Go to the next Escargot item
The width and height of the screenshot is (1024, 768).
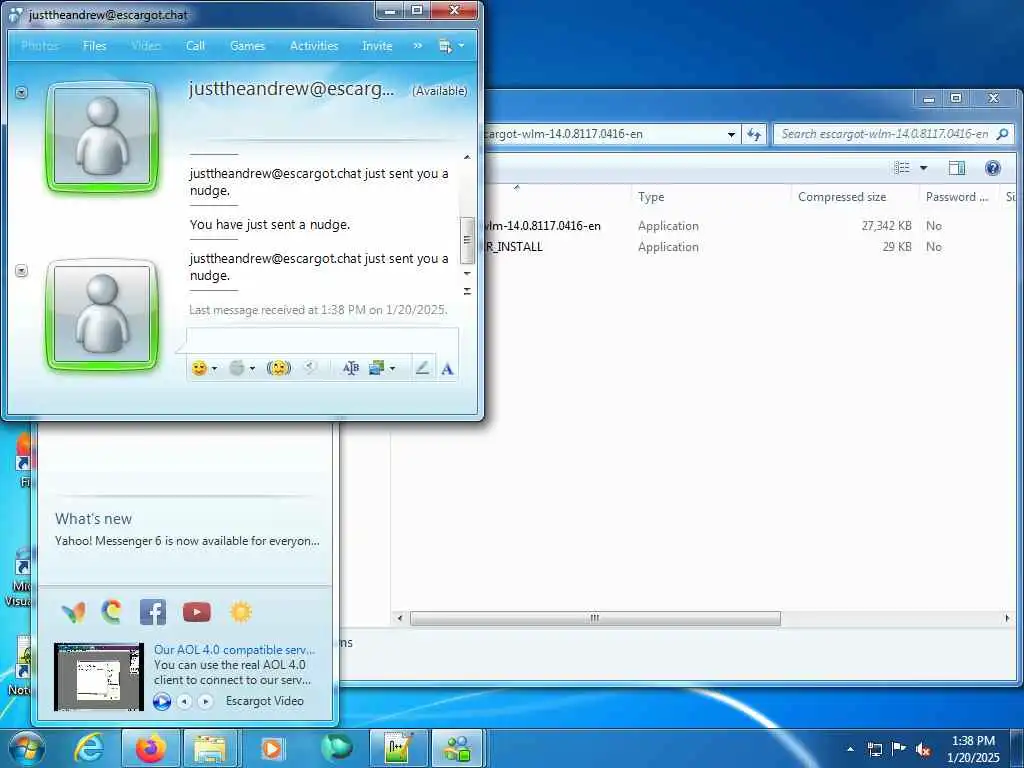(205, 701)
